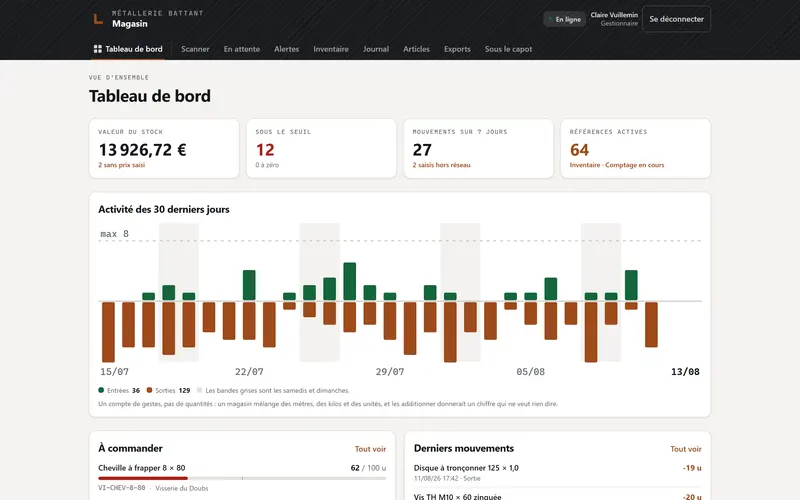Open Tout voir in À commander

pyautogui.click(x=370, y=449)
